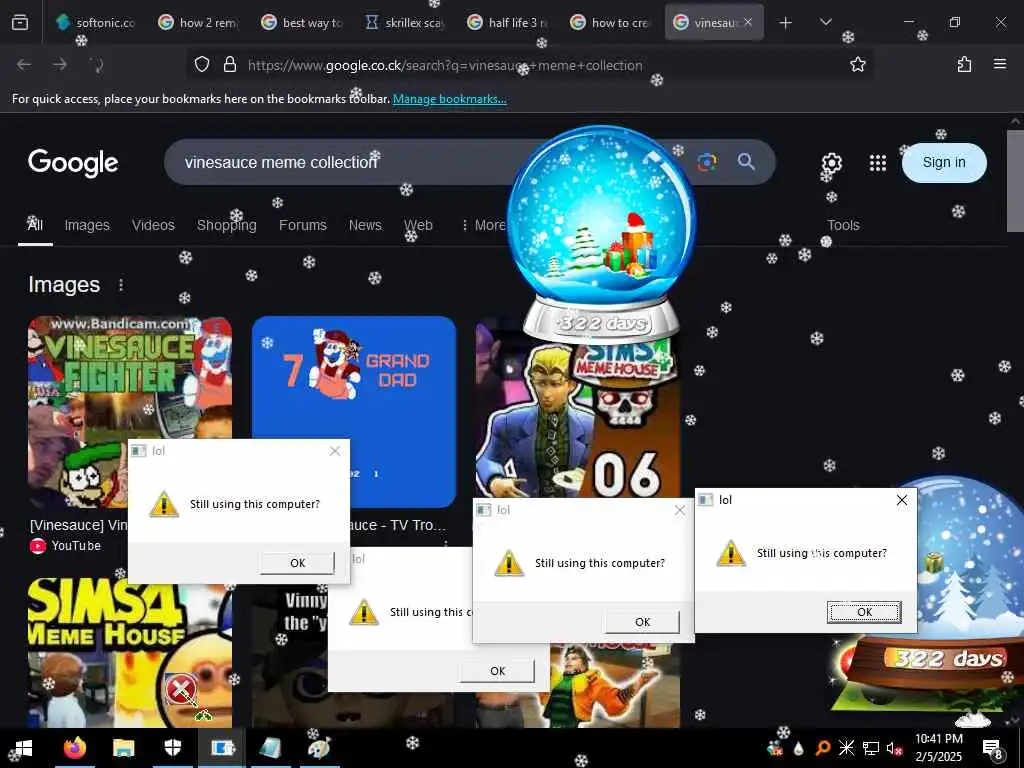The image size is (1024, 768).
Task: Open Firefox from the taskbar
Action: pyautogui.click(x=74, y=748)
